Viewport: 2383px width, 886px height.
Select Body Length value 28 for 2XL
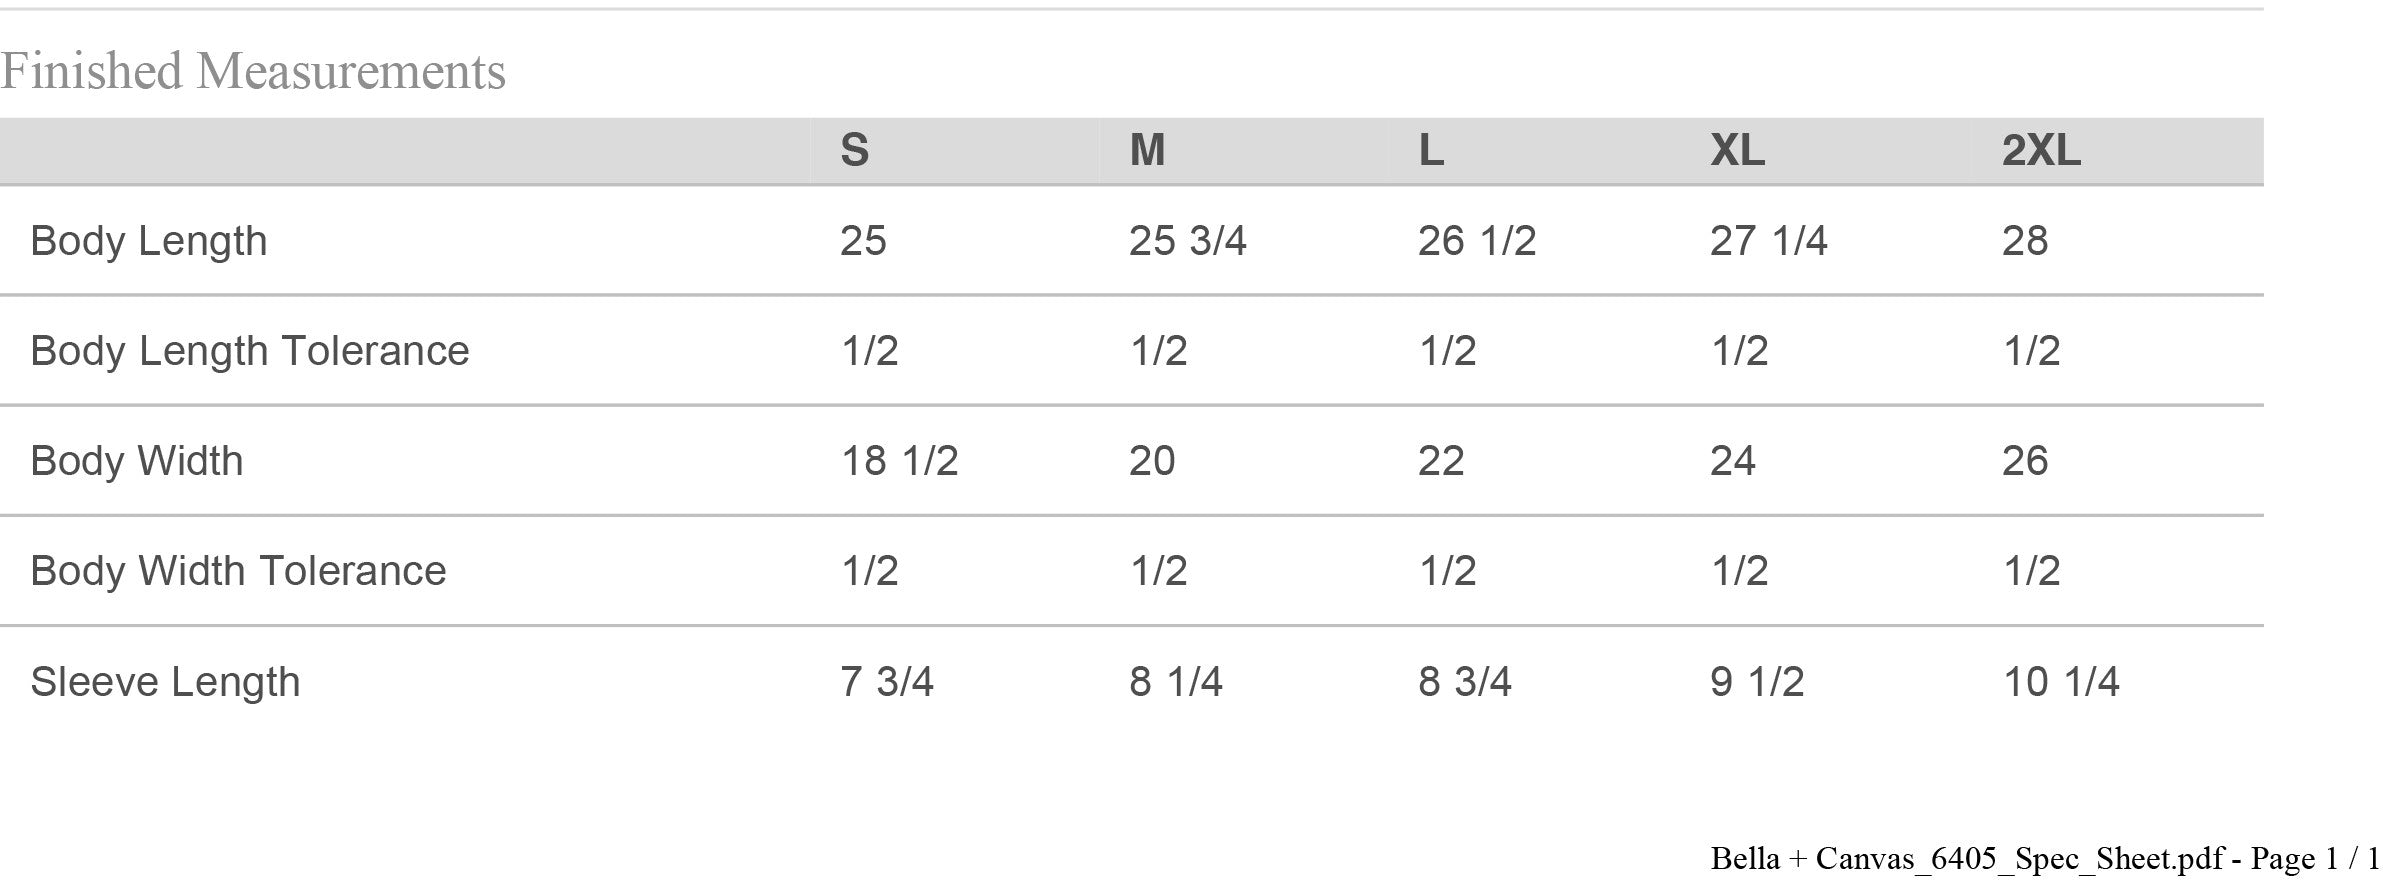tap(2025, 241)
